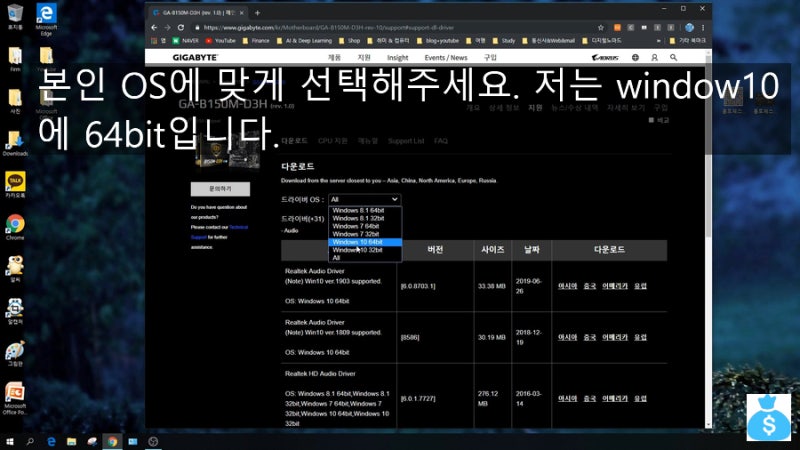Open the blog+youtube bookmark folder
The width and height of the screenshot is (800, 450).
(438, 41)
